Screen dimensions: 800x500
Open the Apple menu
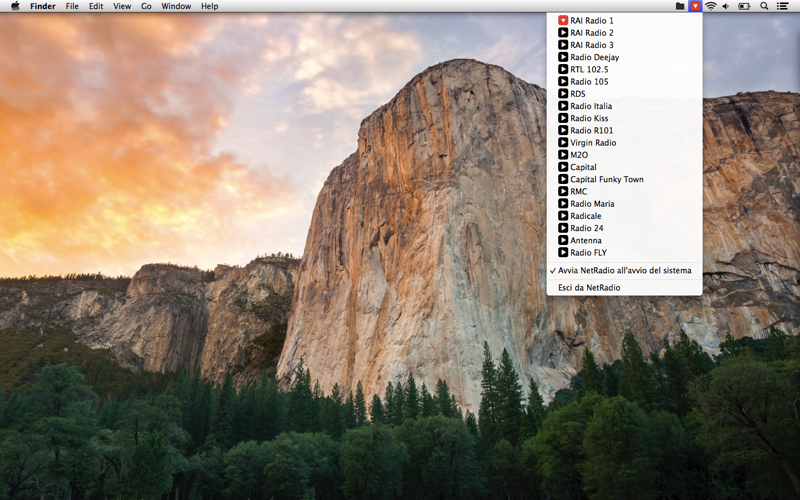pos(15,6)
